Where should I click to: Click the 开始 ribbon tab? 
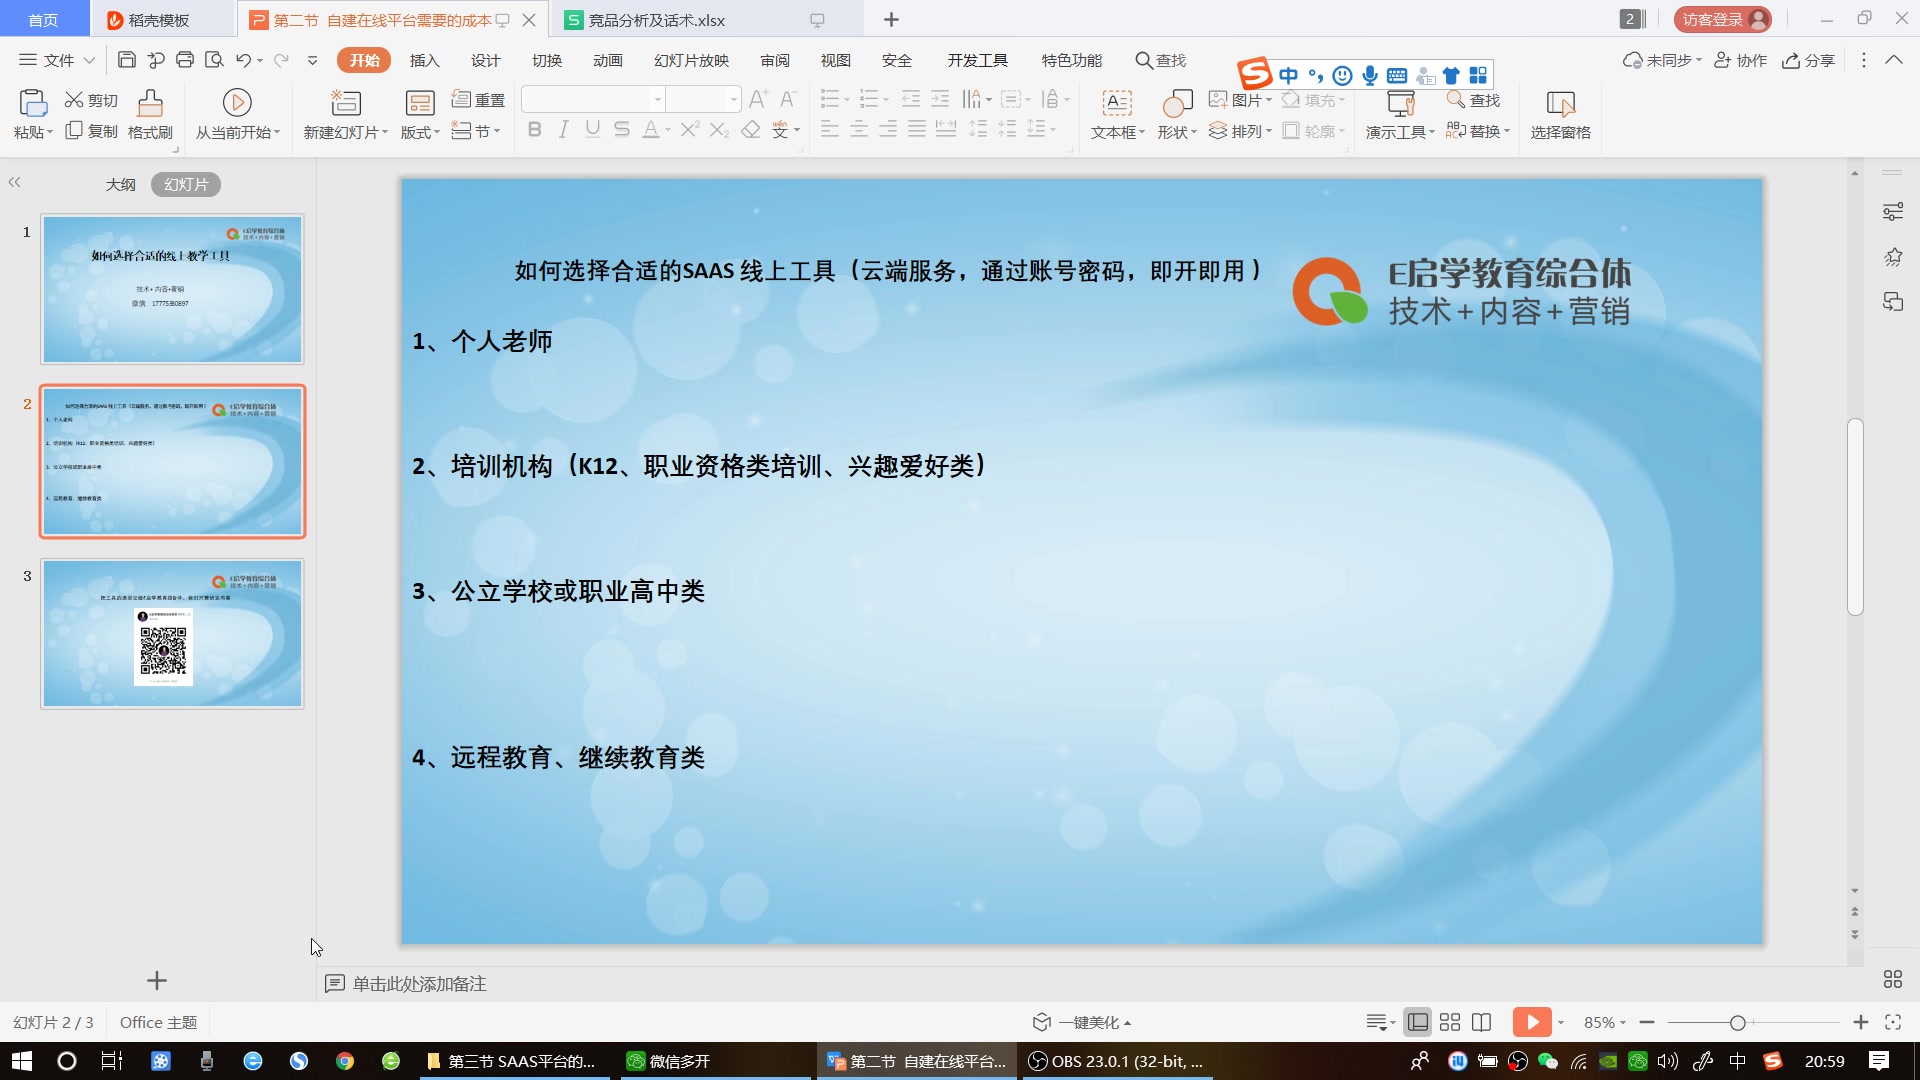(365, 61)
